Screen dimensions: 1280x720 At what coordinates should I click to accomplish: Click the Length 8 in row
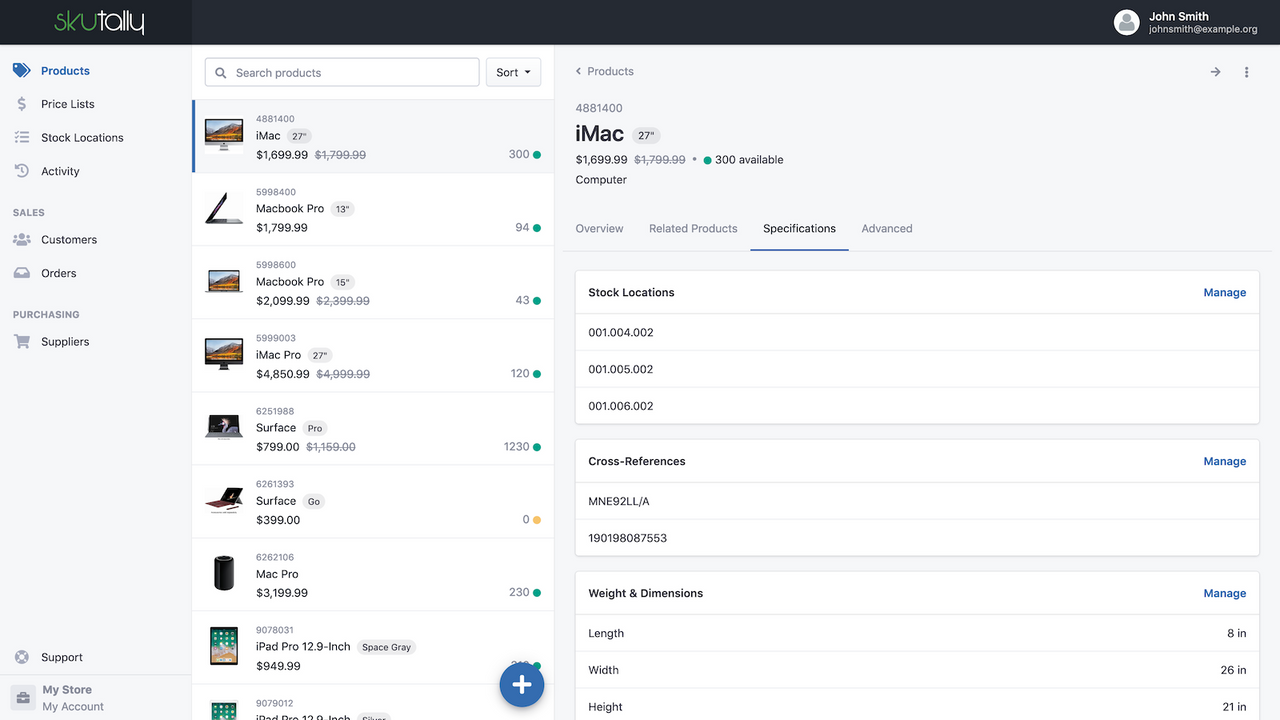coord(917,633)
